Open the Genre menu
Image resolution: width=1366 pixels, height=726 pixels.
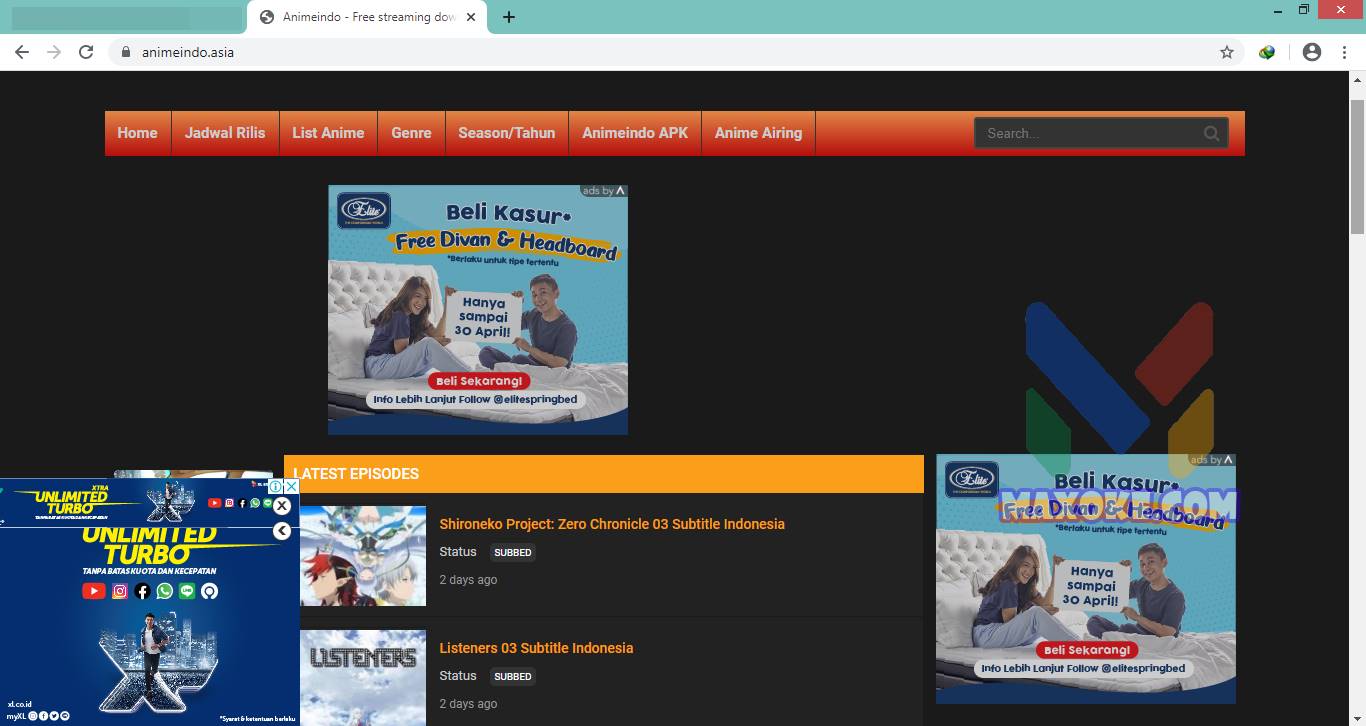[x=411, y=133]
